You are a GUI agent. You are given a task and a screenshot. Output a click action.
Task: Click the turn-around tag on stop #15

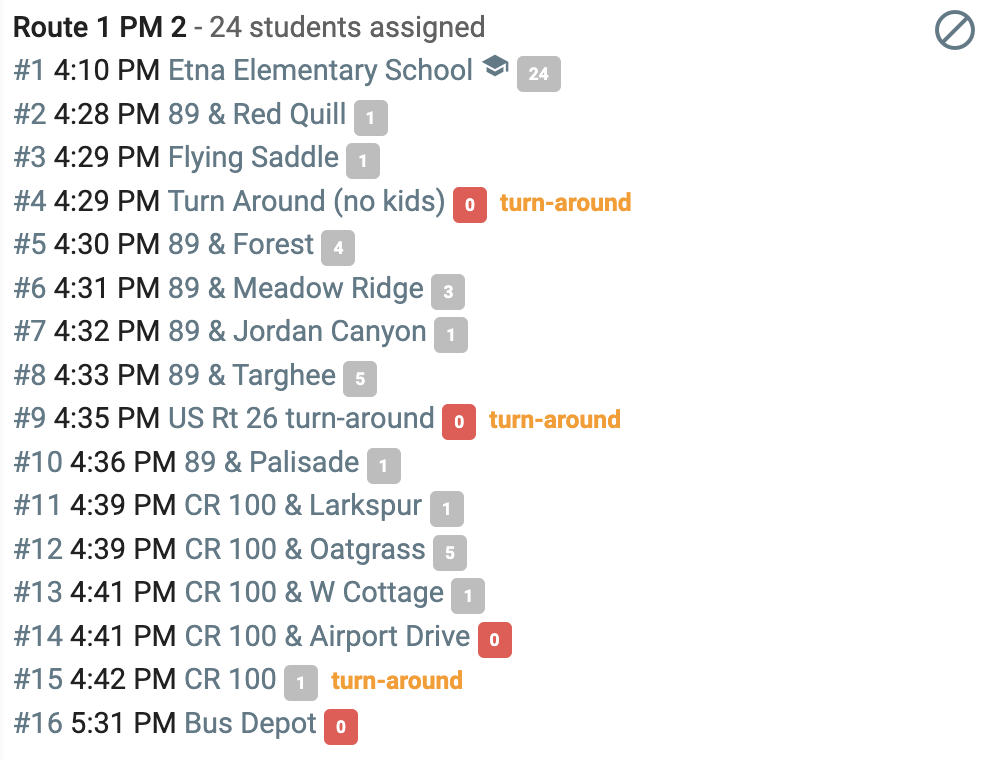pyautogui.click(x=397, y=681)
